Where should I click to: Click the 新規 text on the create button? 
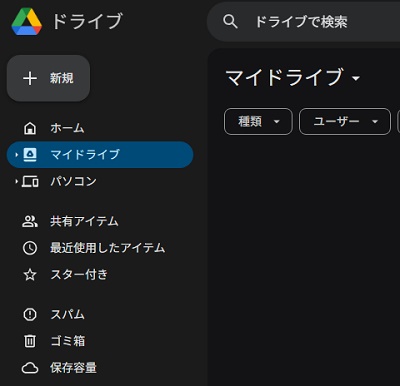coord(62,78)
